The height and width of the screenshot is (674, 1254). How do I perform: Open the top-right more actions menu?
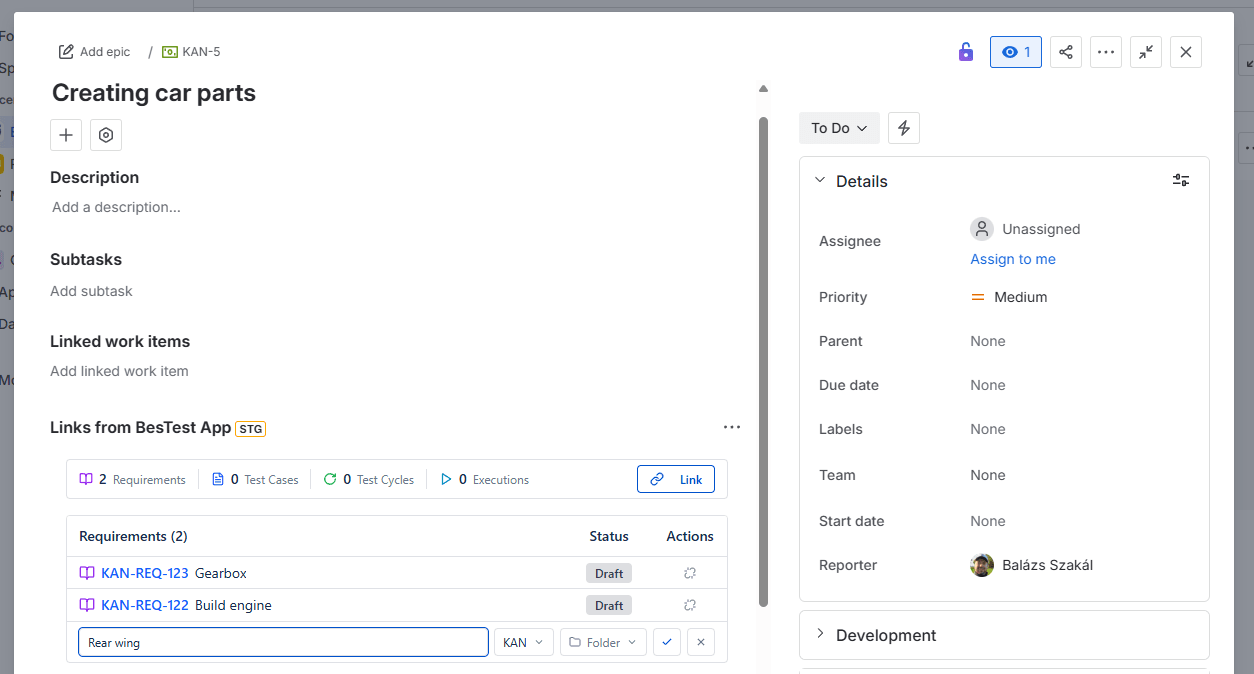pyautogui.click(x=1106, y=52)
